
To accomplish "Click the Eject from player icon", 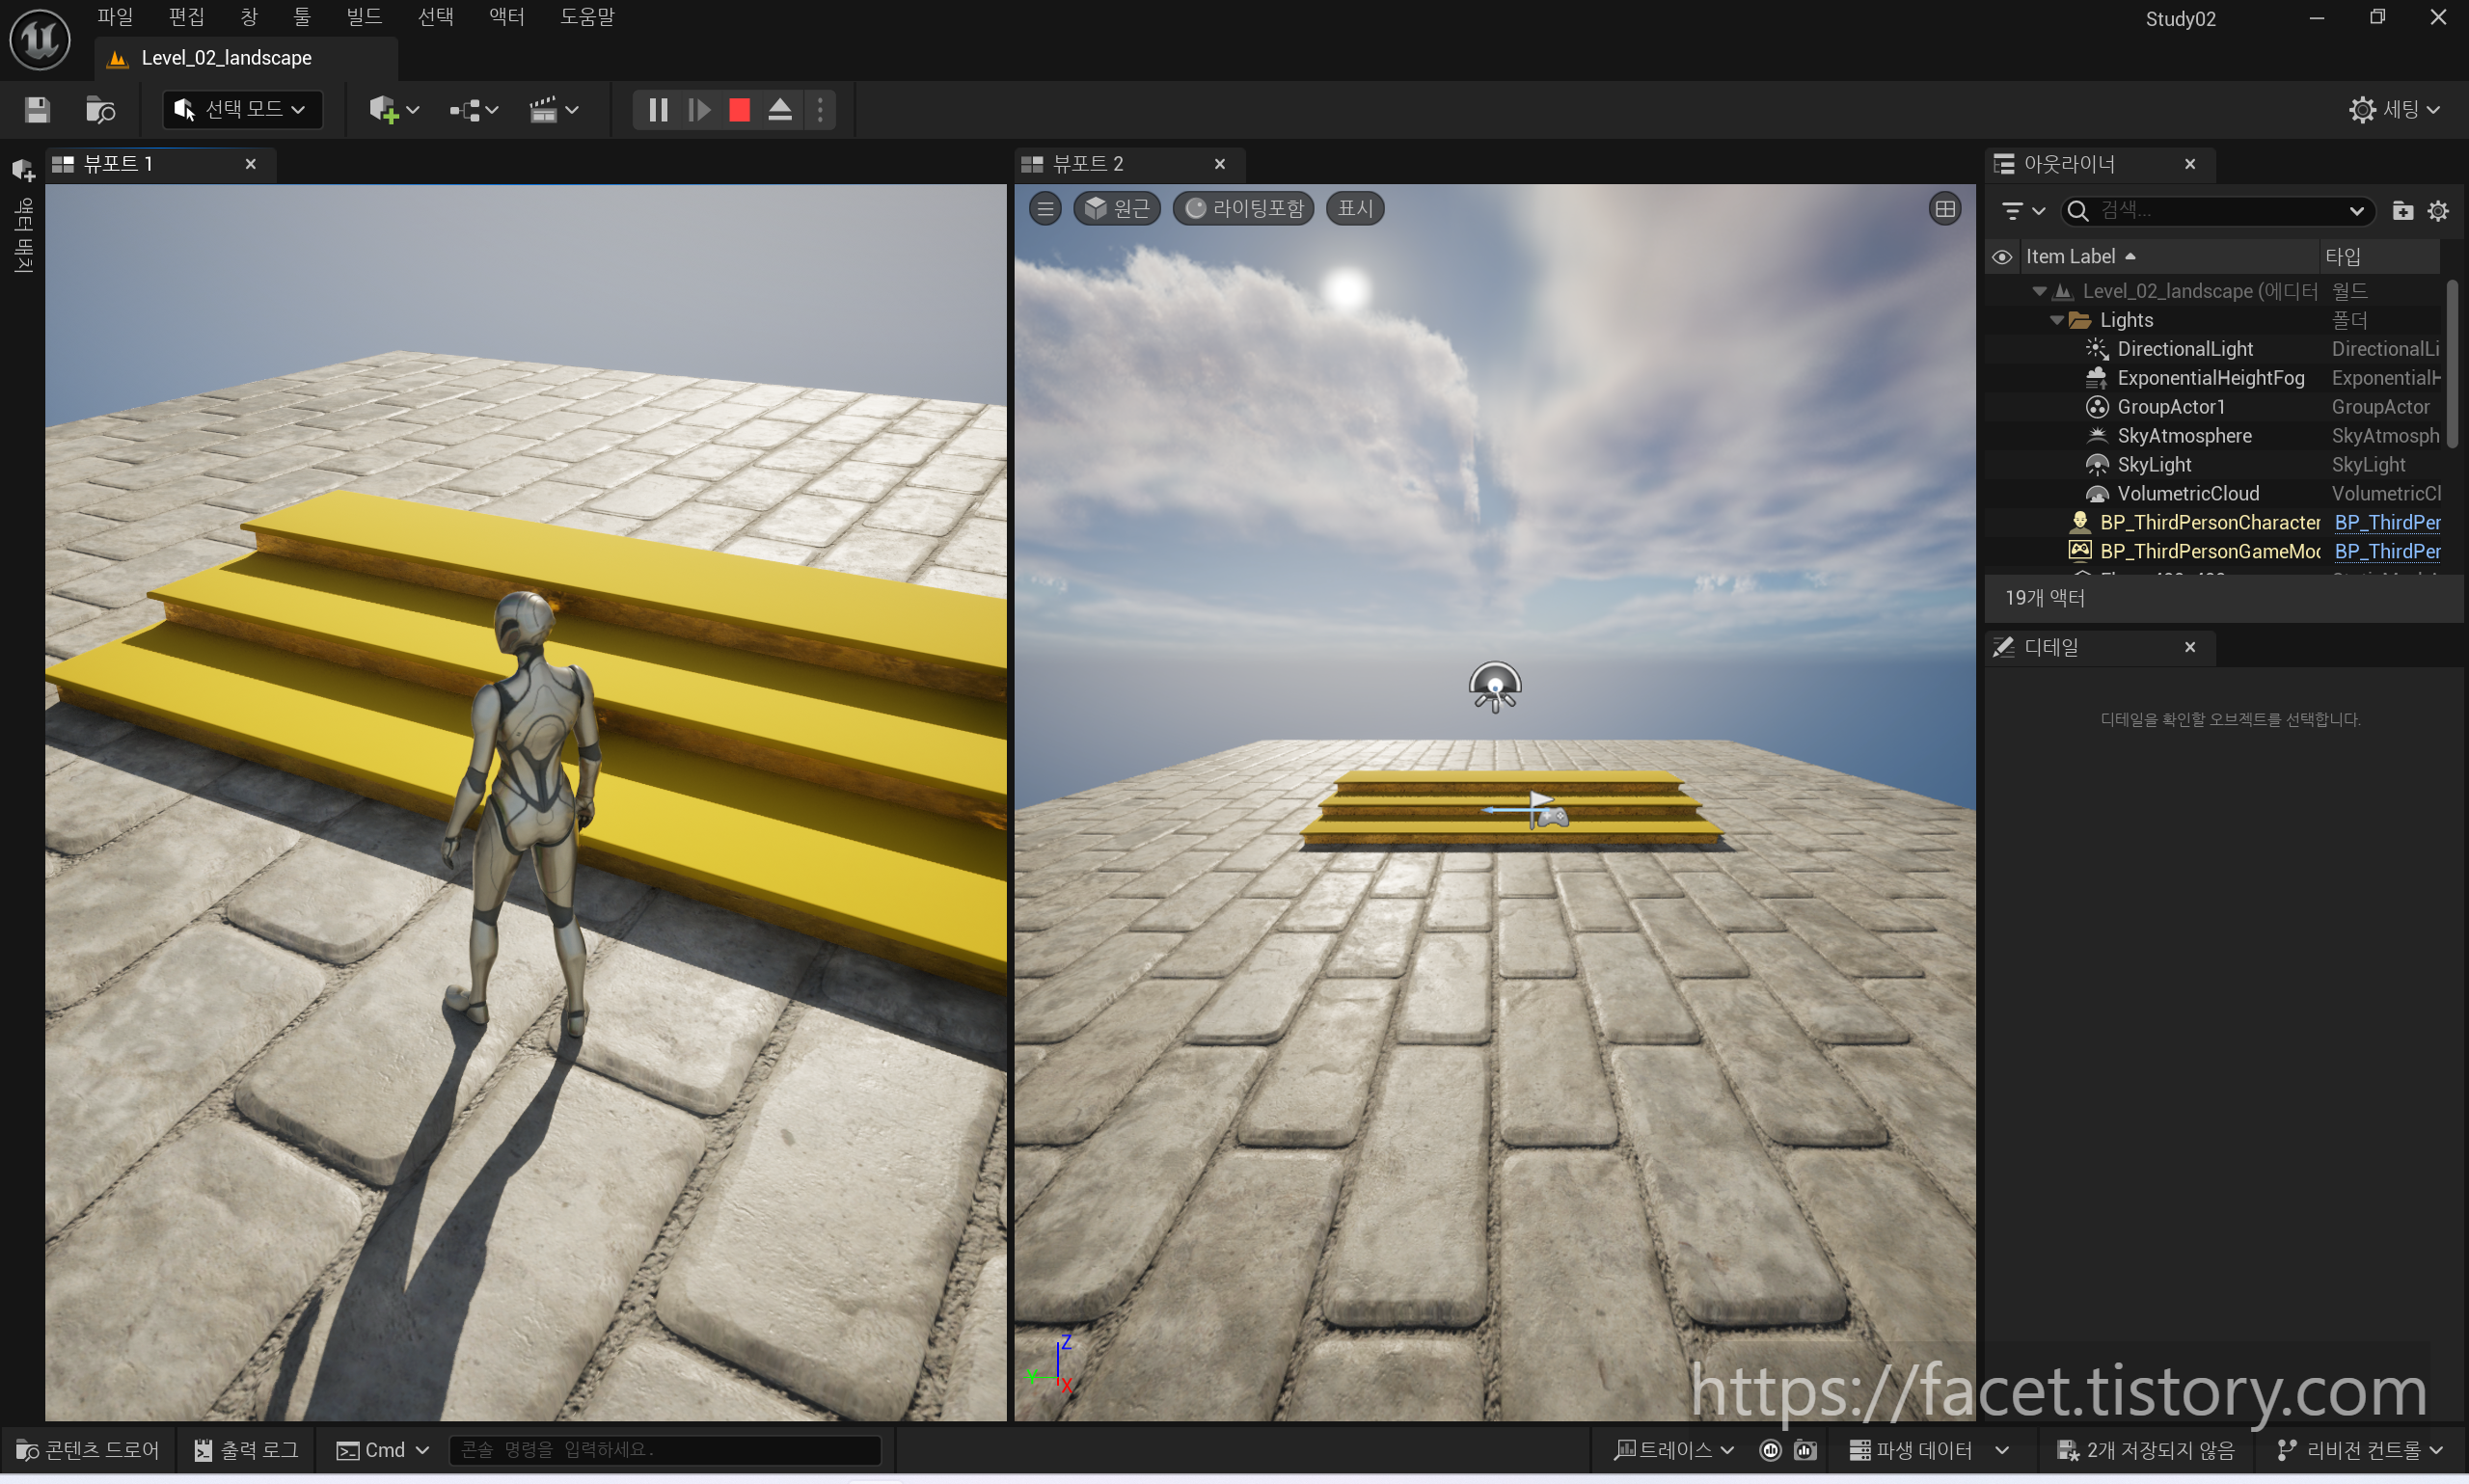I will pyautogui.click(x=780, y=110).
